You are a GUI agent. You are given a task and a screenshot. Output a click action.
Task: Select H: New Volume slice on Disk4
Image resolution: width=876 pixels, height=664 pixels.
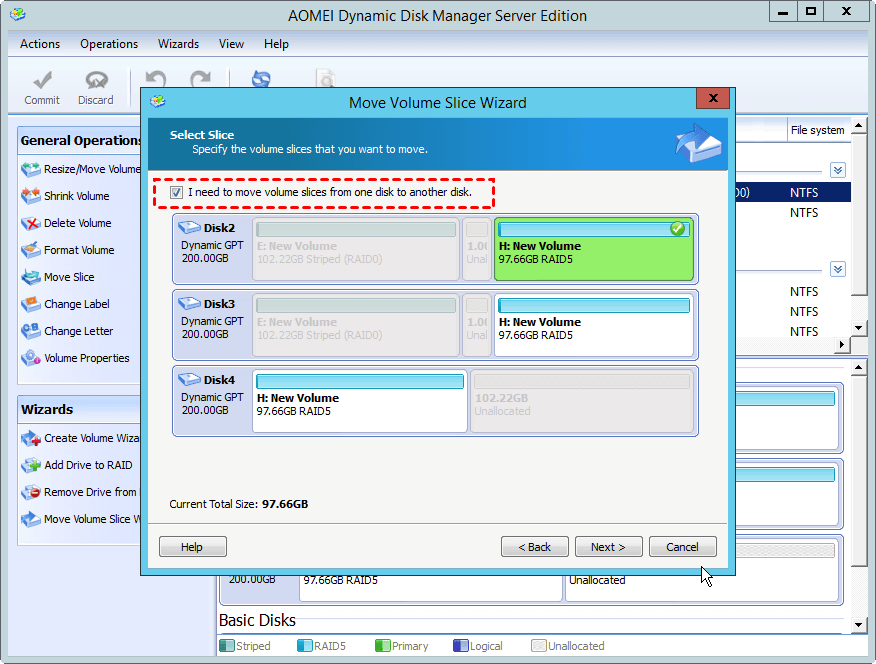click(360, 401)
